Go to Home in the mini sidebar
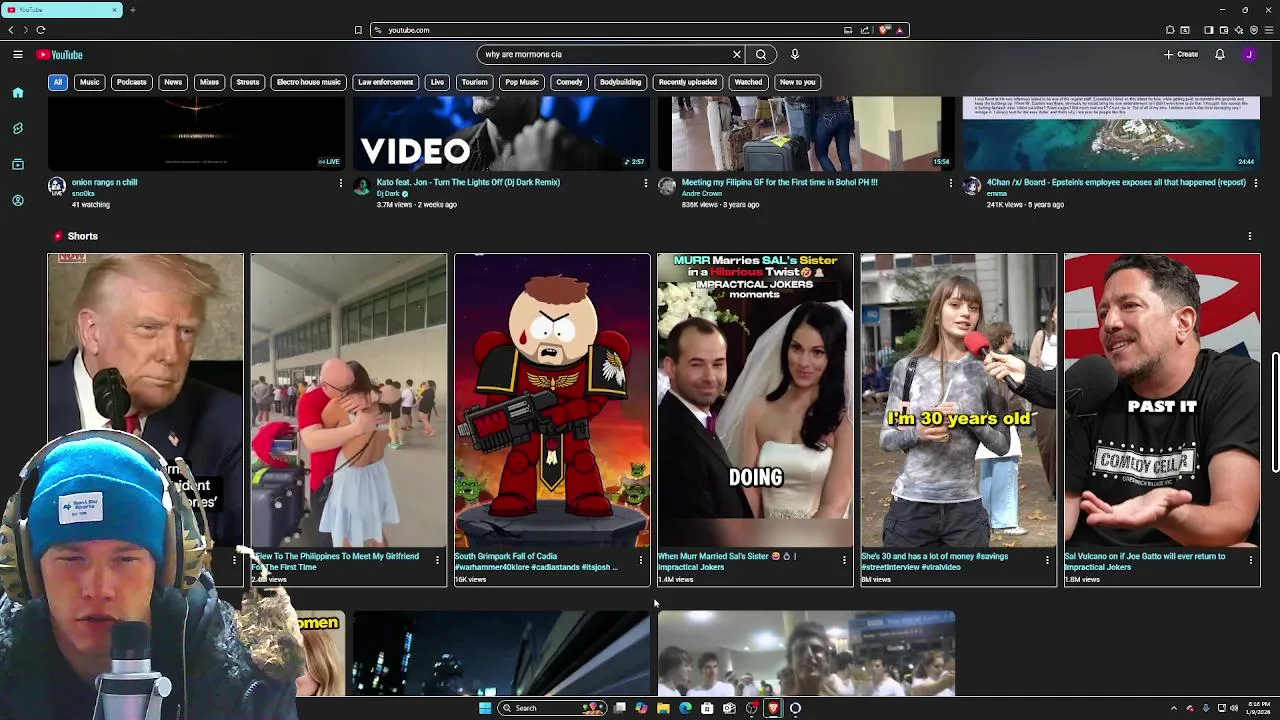The height and width of the screenshot is (720, 1280). coord(18,93)
